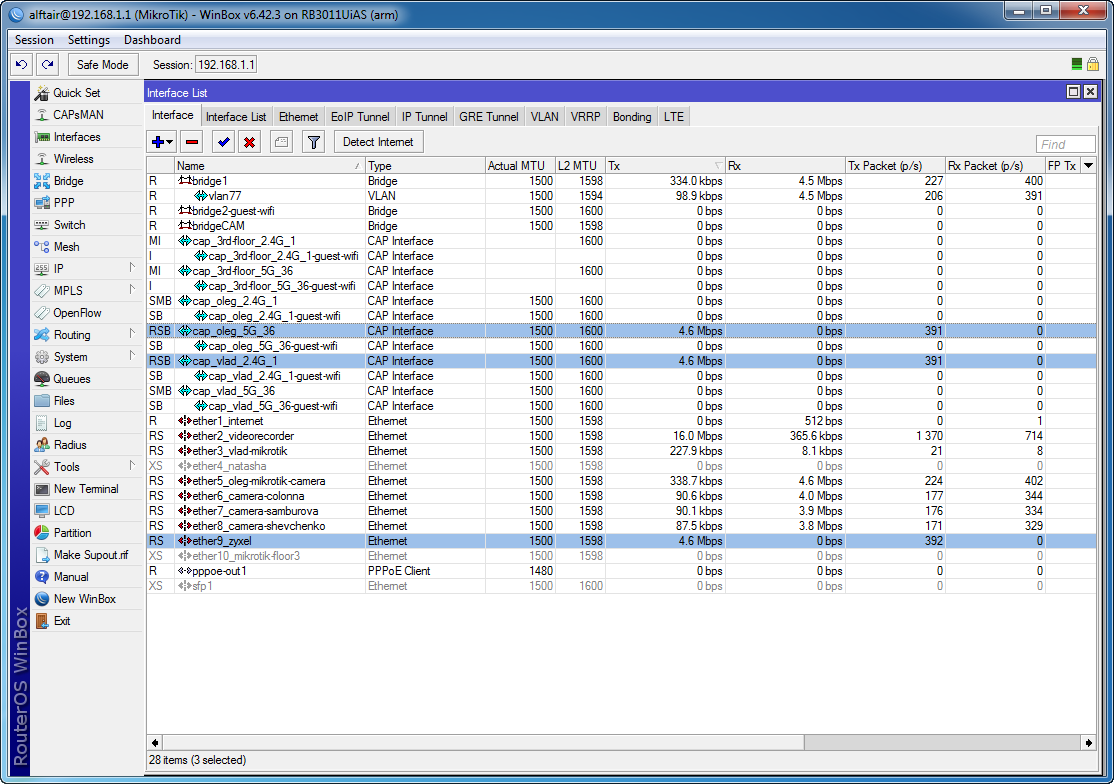Expand the Tools submenu
This screenshot has height=784, width=1114.
pyautogui.click(x=132, y=466)
